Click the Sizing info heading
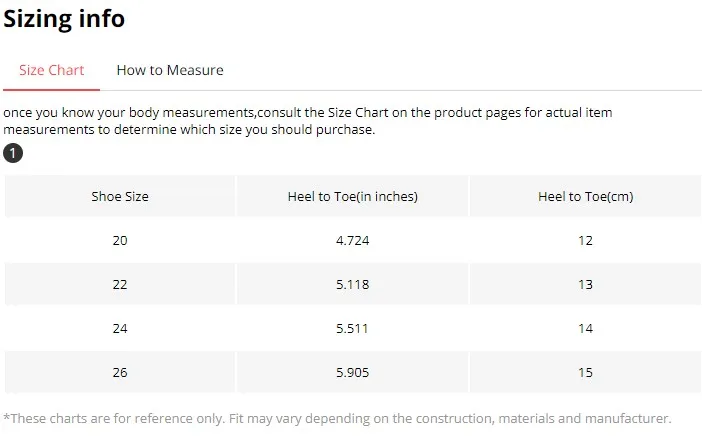702x437 pixels. coord(64,18)
